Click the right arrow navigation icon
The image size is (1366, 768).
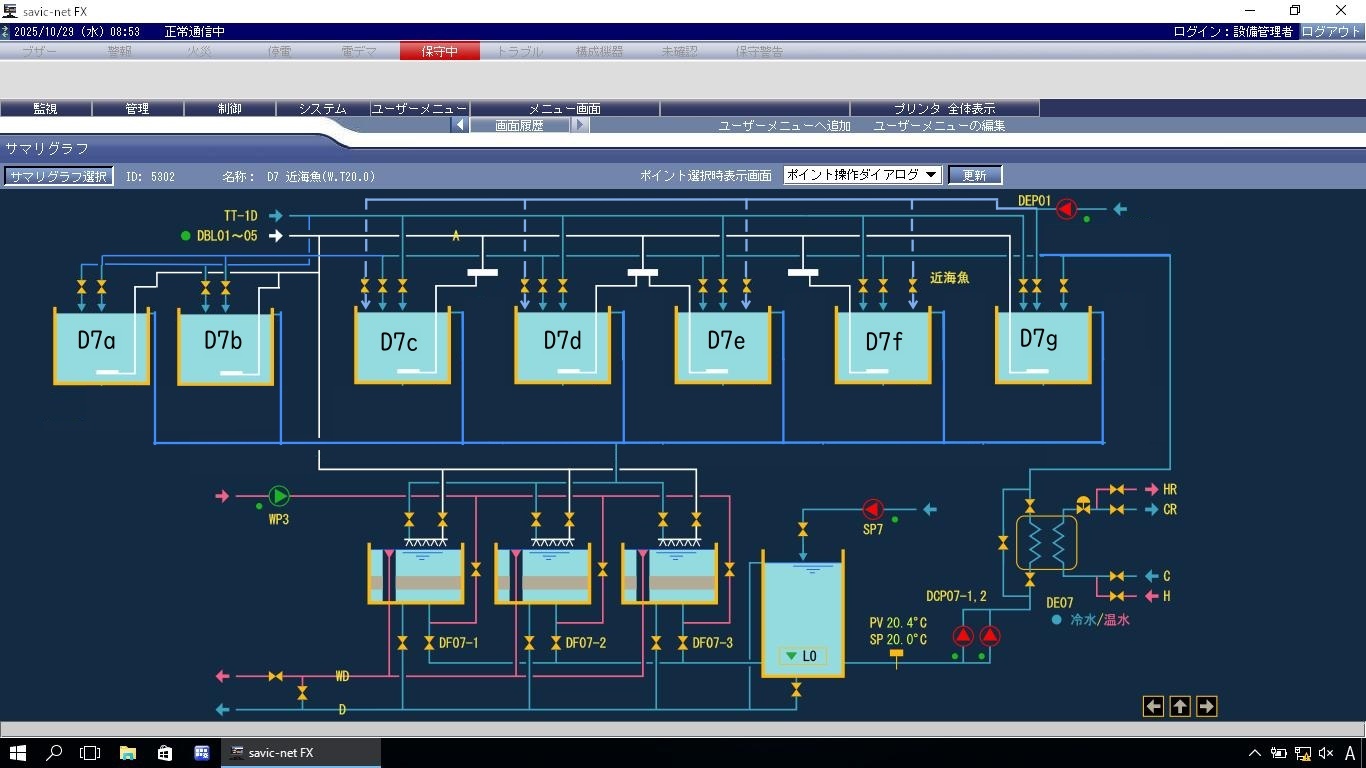coord(1206,707)
